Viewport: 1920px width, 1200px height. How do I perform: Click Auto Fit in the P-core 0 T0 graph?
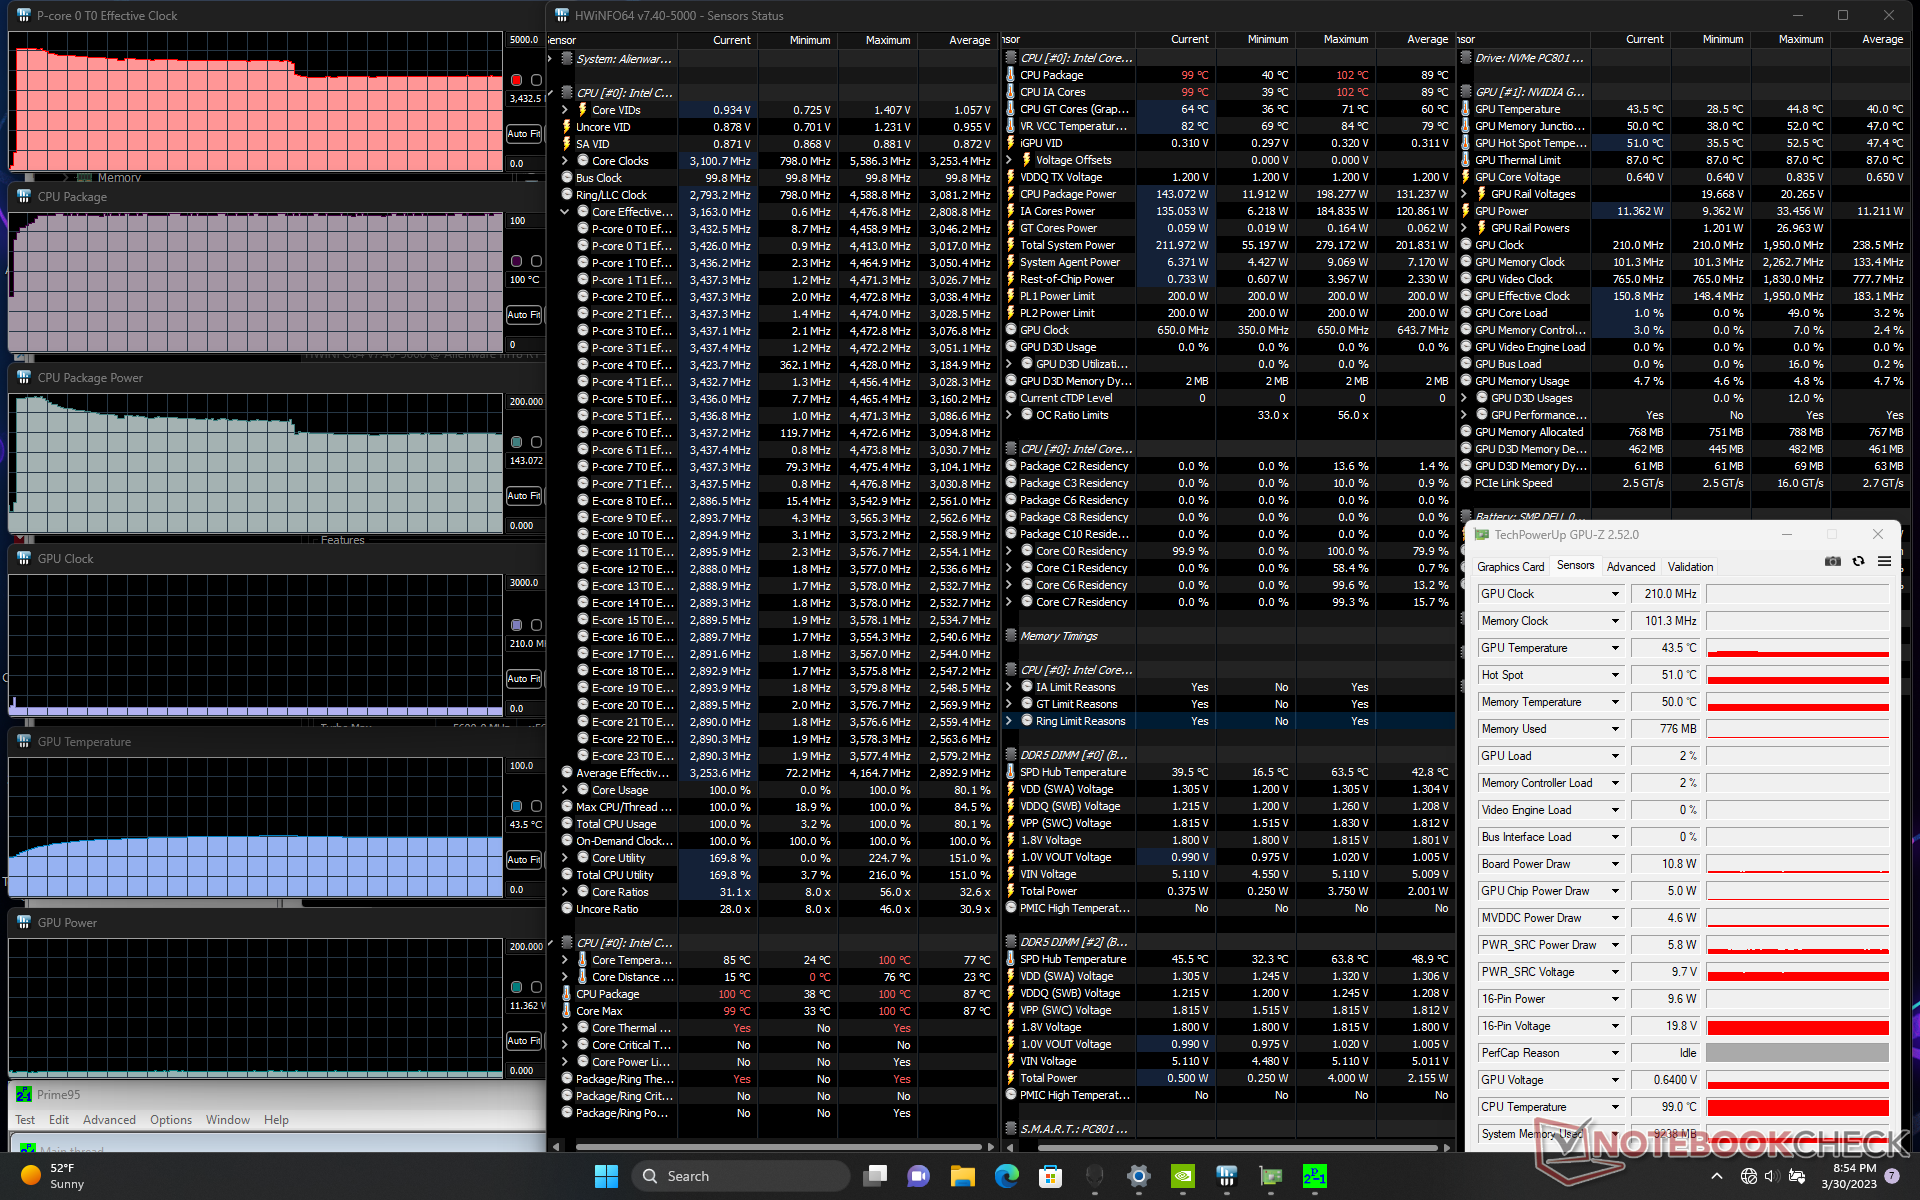524,133
